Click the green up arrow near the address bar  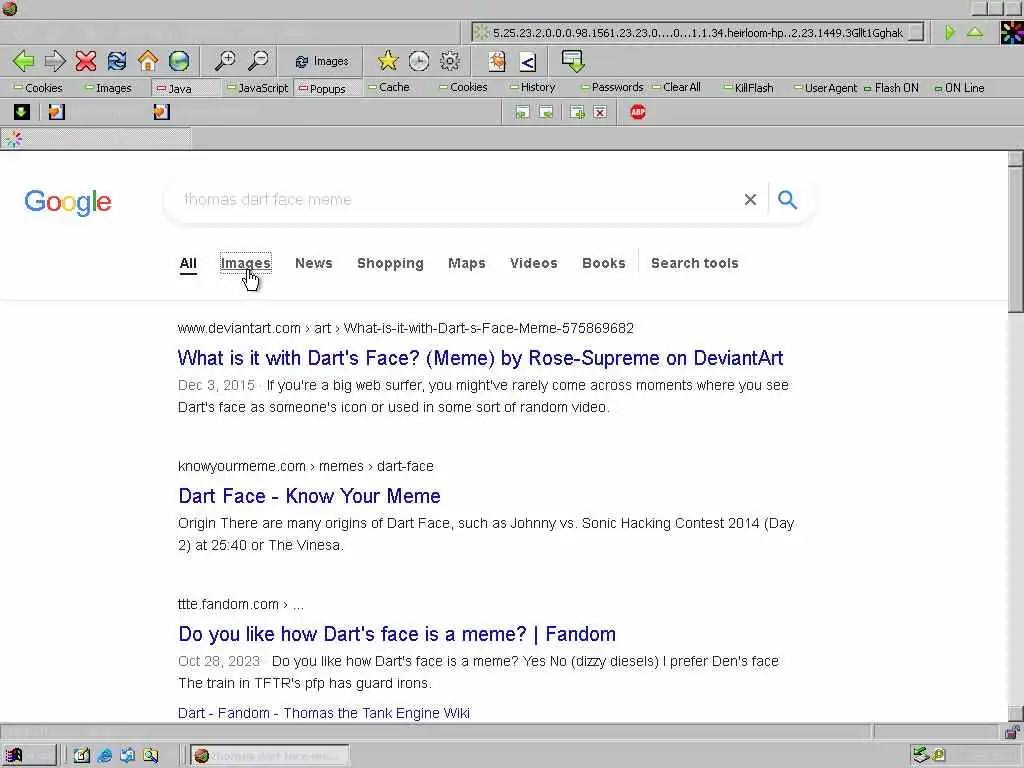pyautogui.click(x=974, y=32)
